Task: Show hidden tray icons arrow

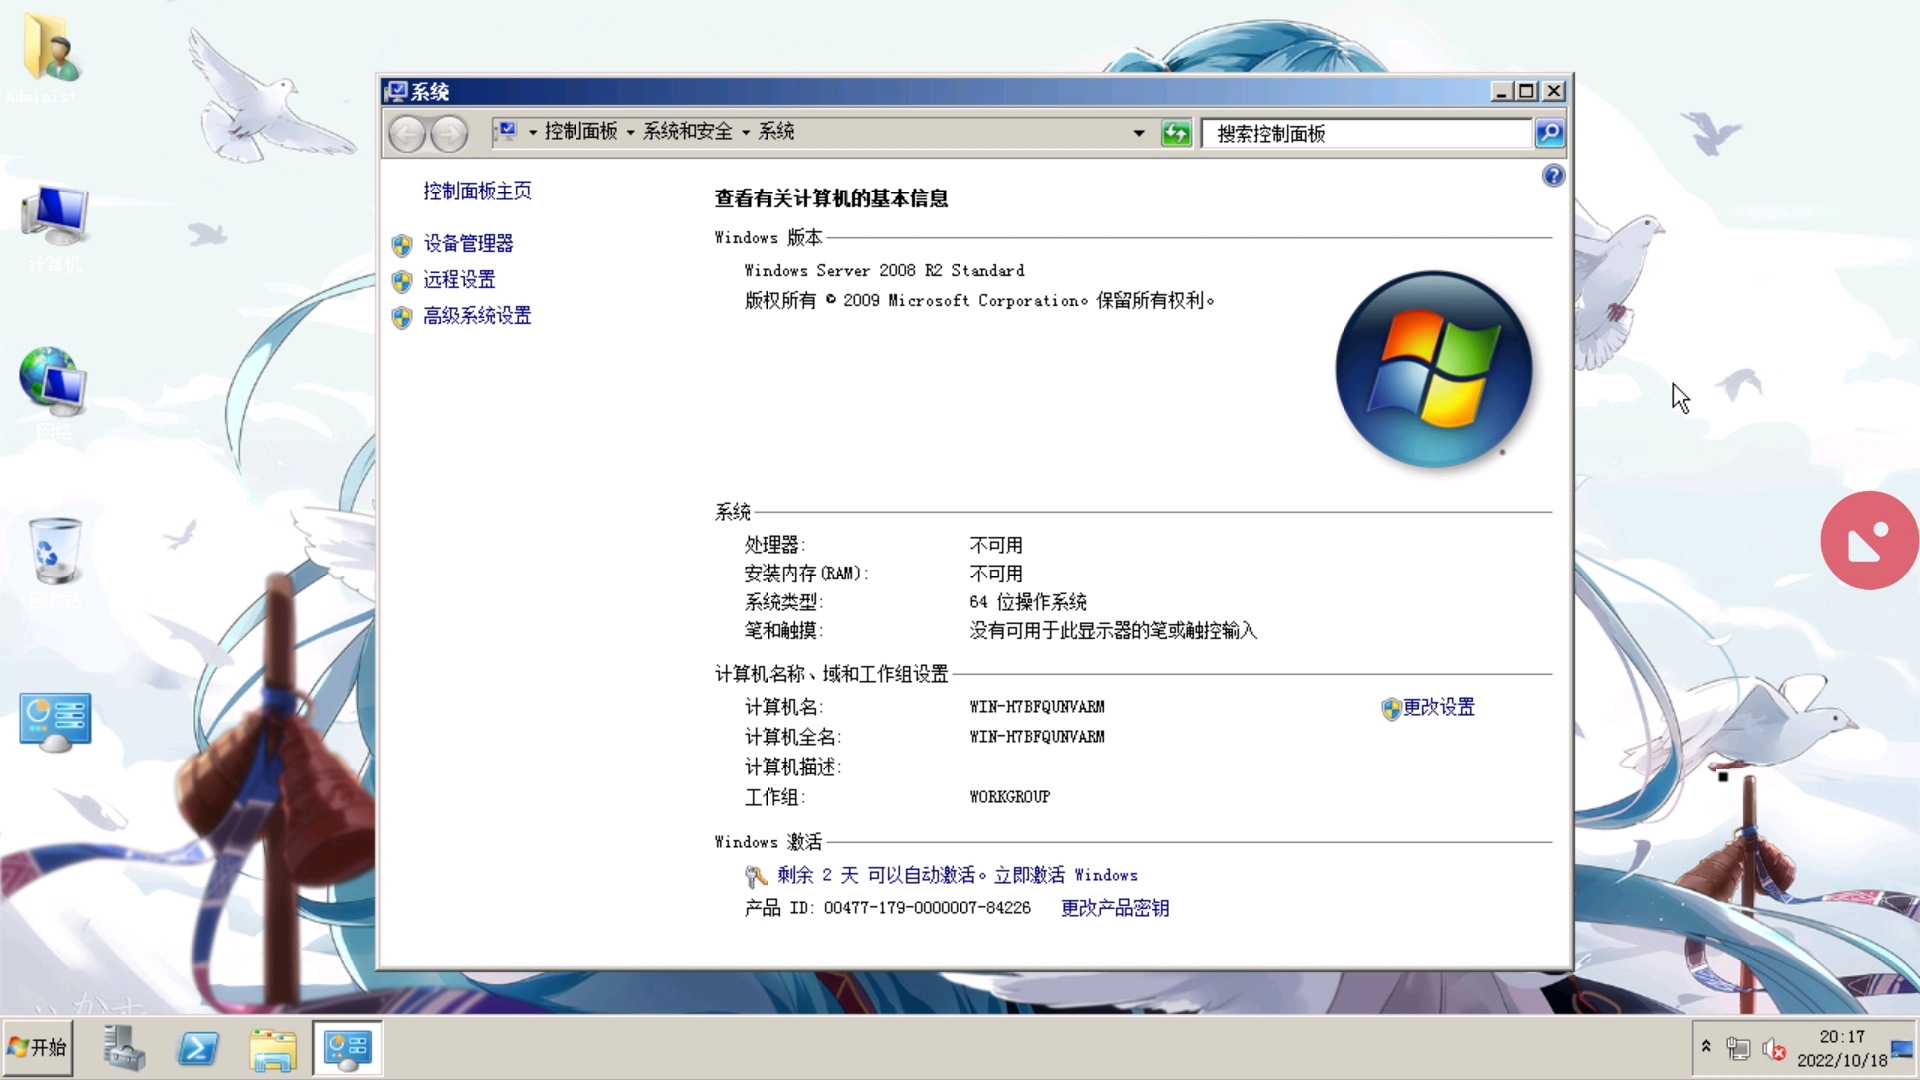Action: [1706, 1047]
